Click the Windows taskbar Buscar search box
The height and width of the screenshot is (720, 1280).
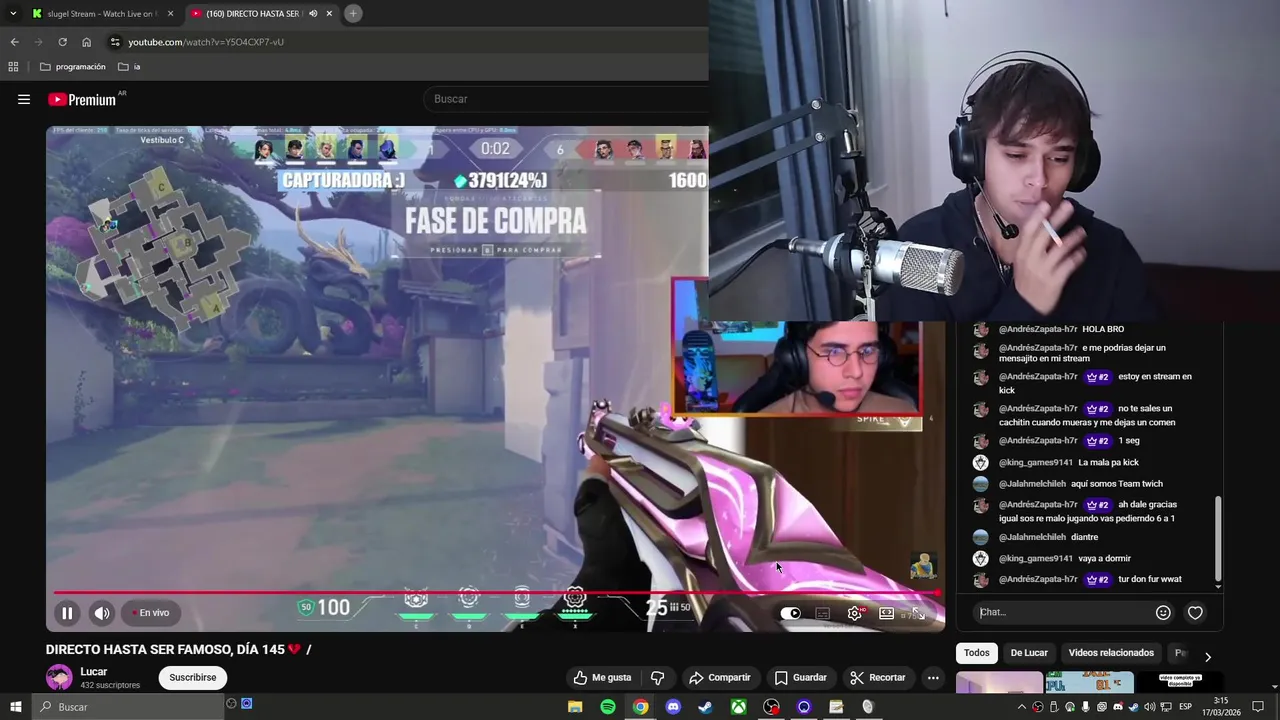pyautogui.click(x=128, y=707)
